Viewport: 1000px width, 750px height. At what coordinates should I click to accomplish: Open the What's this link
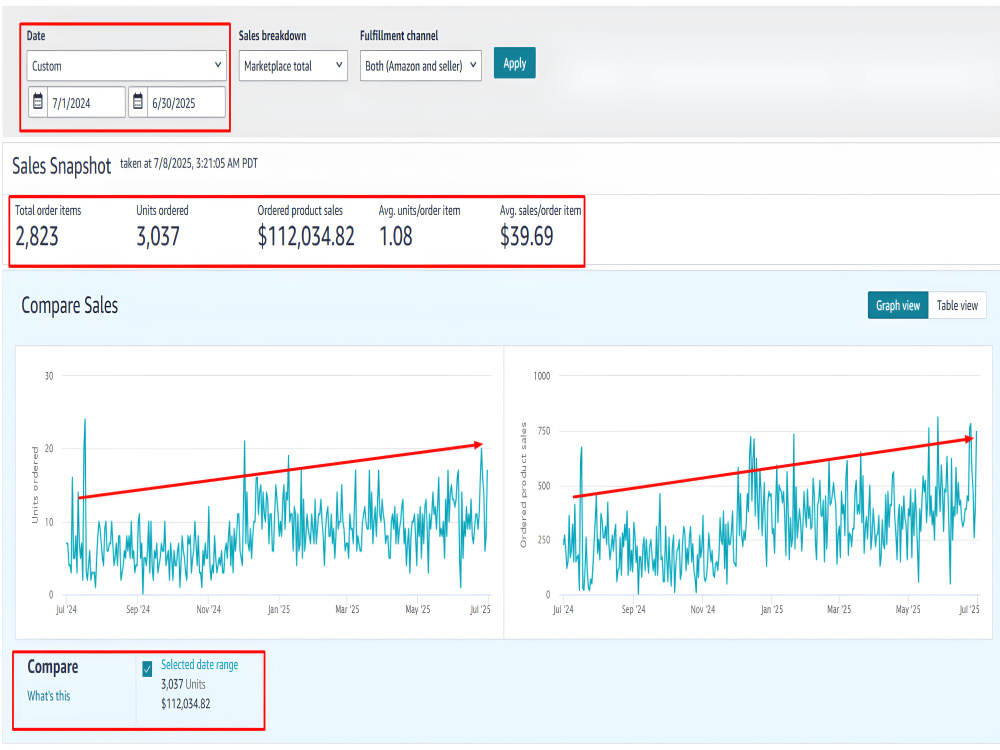48,696
